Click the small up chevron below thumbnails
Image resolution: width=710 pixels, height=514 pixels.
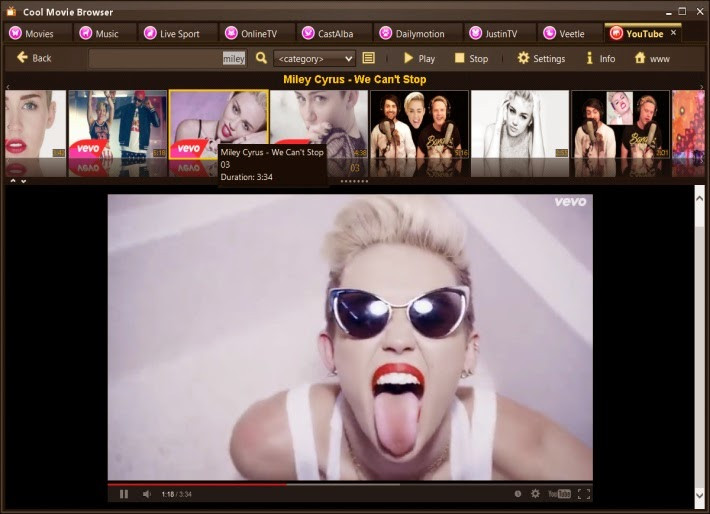coord(13,181)
